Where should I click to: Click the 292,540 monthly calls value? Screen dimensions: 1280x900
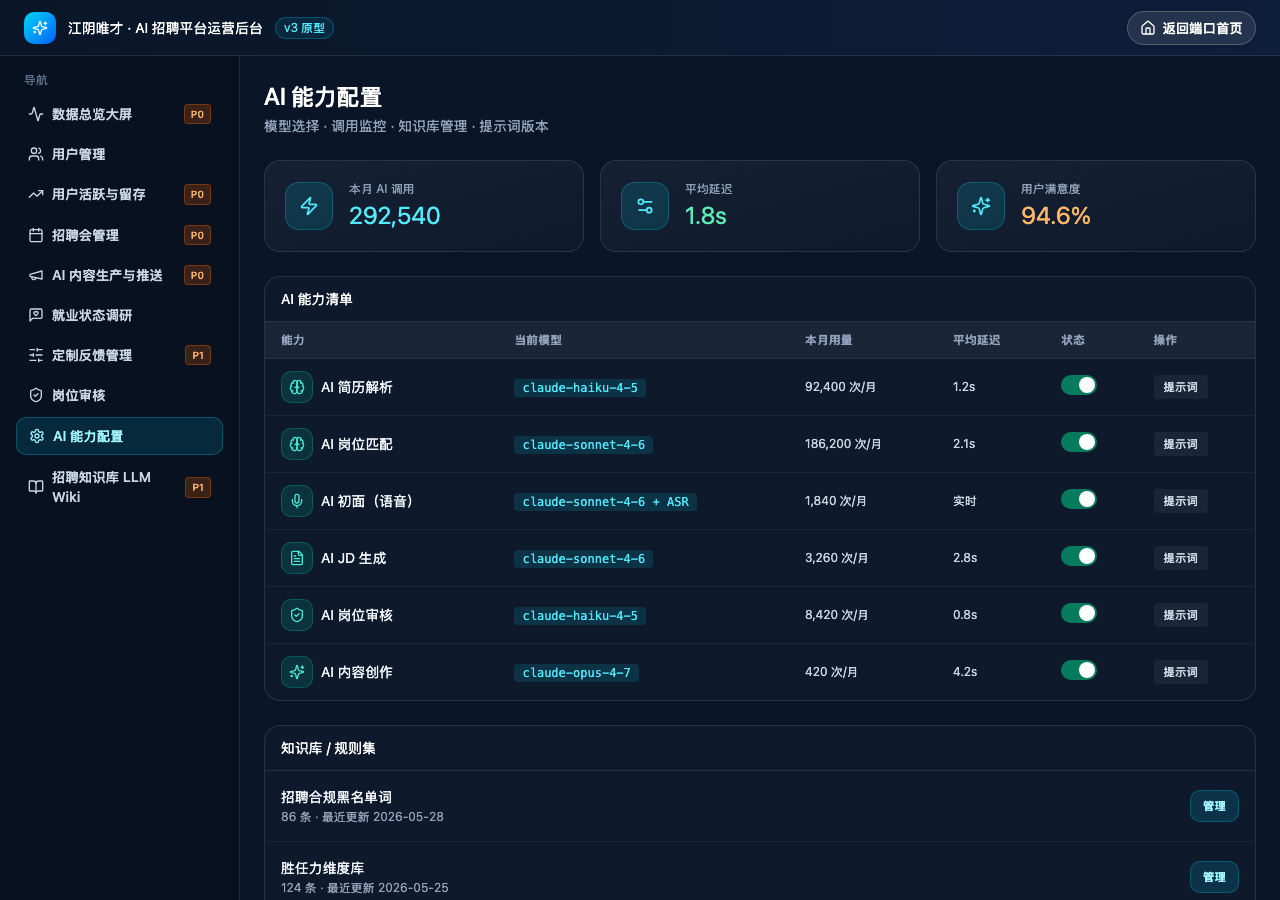click(x=394, y=215)
